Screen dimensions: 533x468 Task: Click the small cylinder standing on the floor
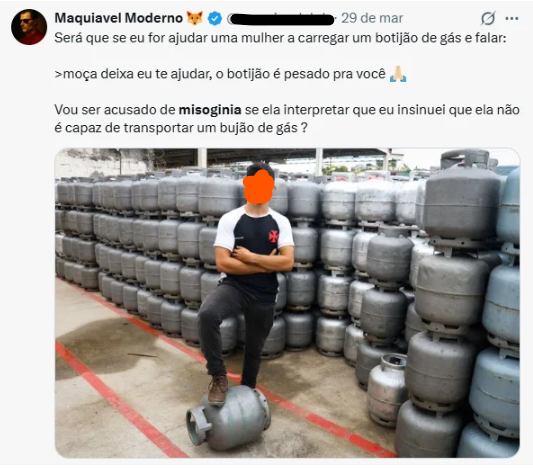click(387, 390)
